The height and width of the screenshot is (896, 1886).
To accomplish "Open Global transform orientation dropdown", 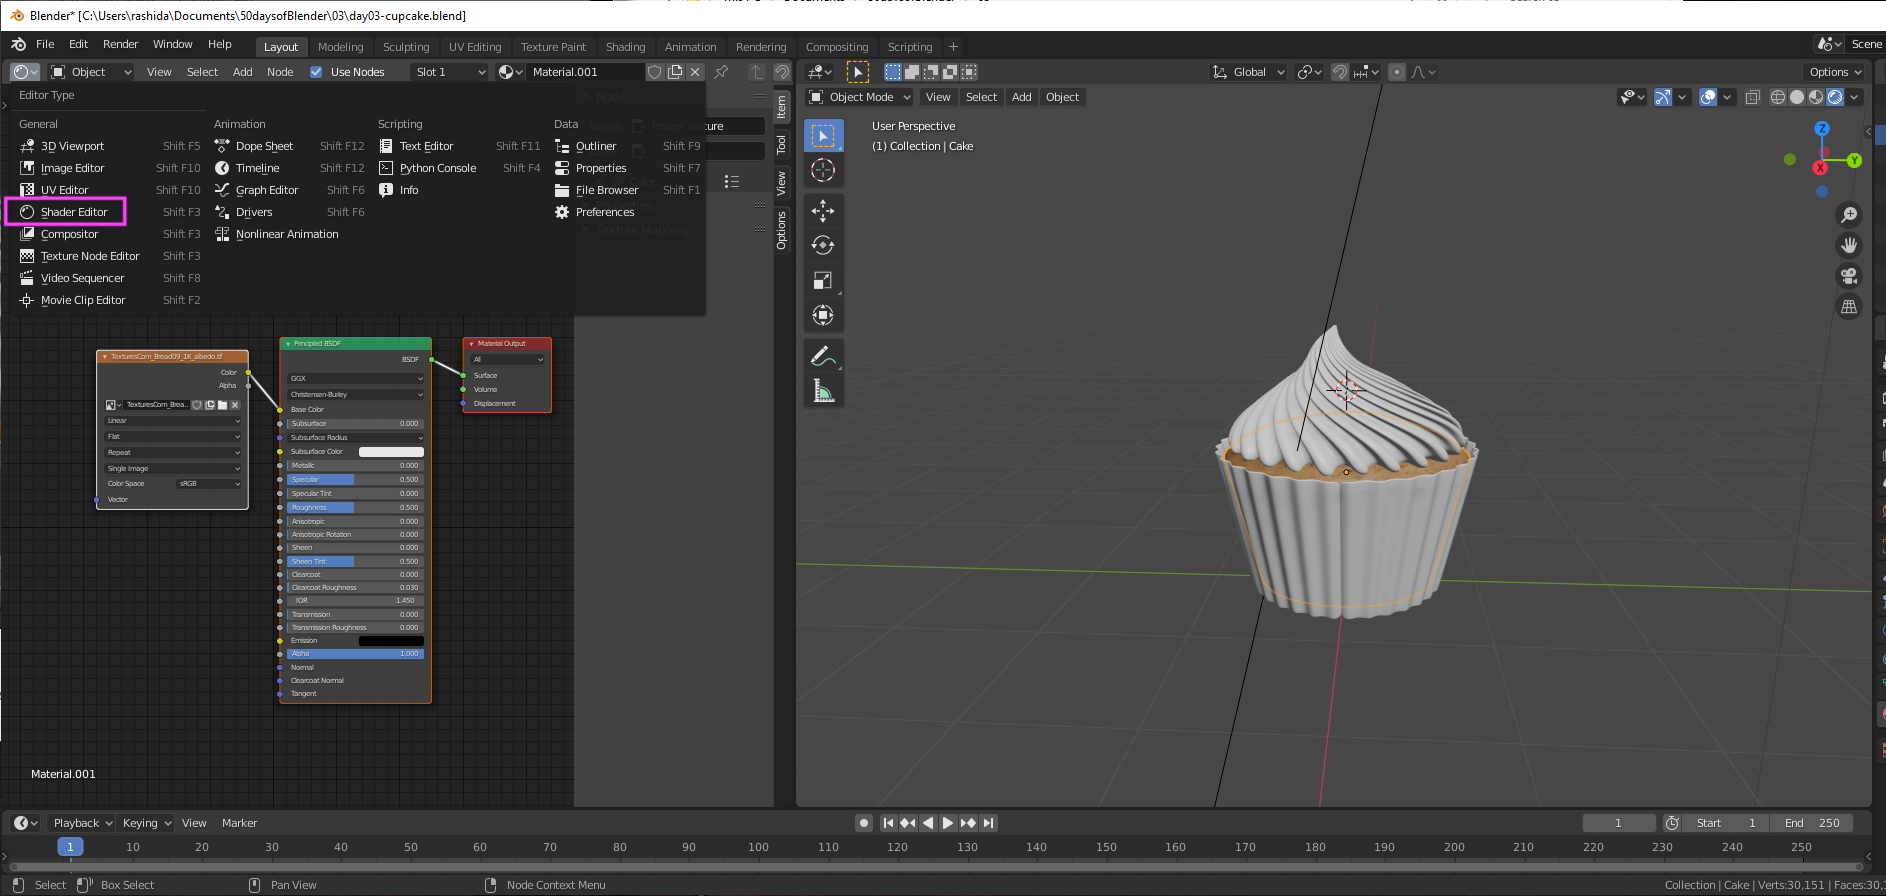I will [1248, 72].
